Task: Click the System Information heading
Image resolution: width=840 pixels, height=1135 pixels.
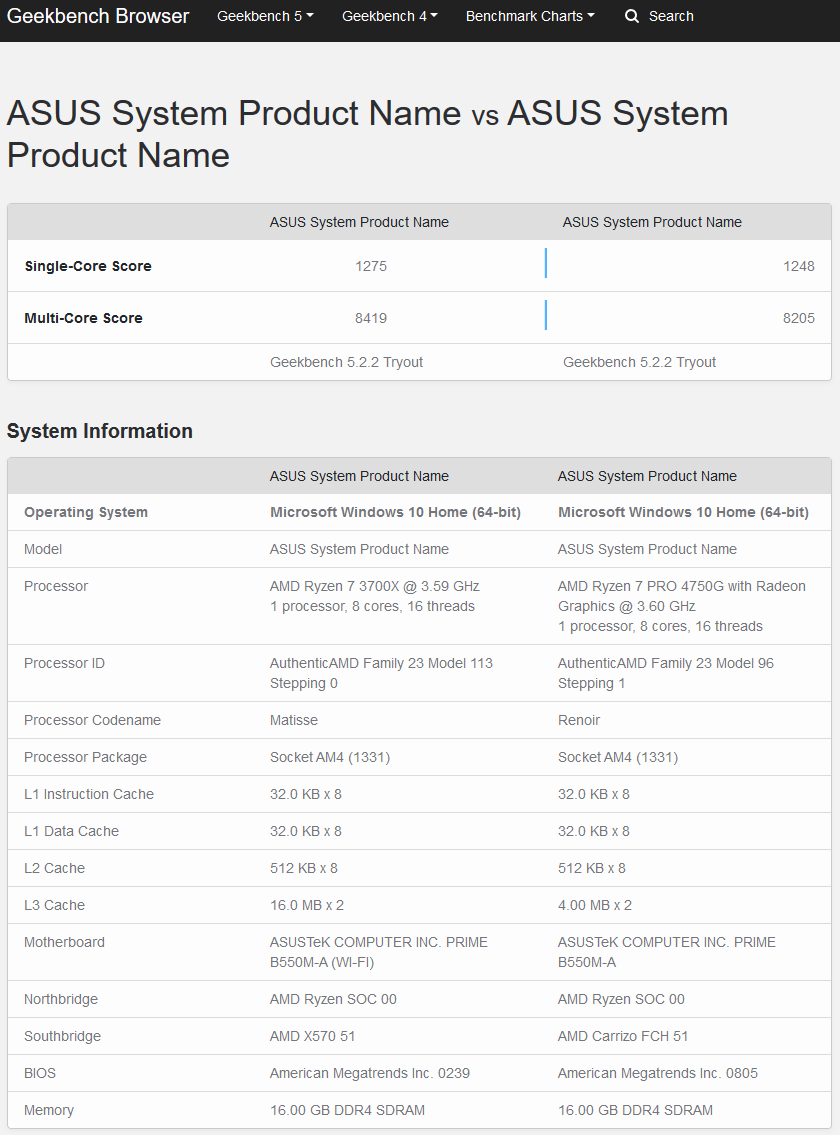Action: pos(100,431)
